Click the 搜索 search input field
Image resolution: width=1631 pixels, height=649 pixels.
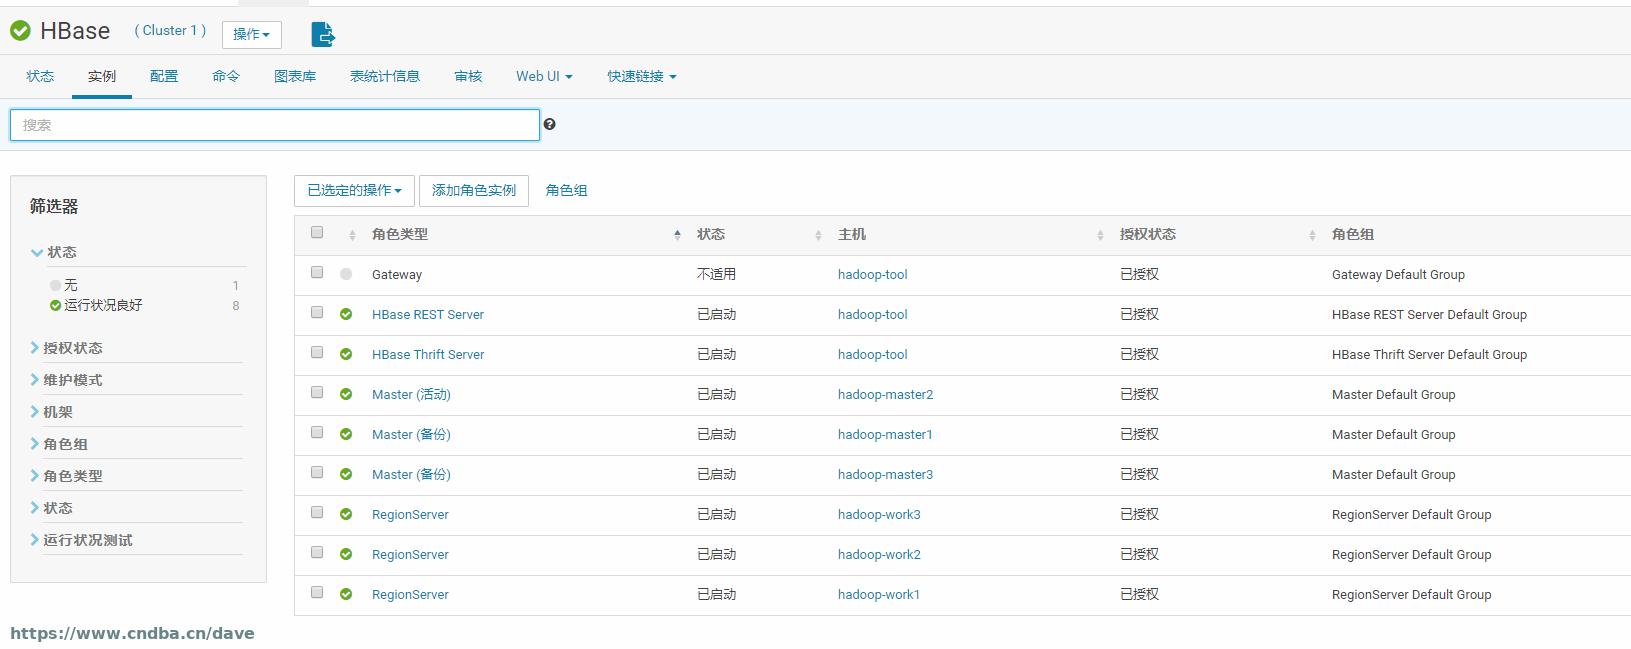tap(275, 125)
